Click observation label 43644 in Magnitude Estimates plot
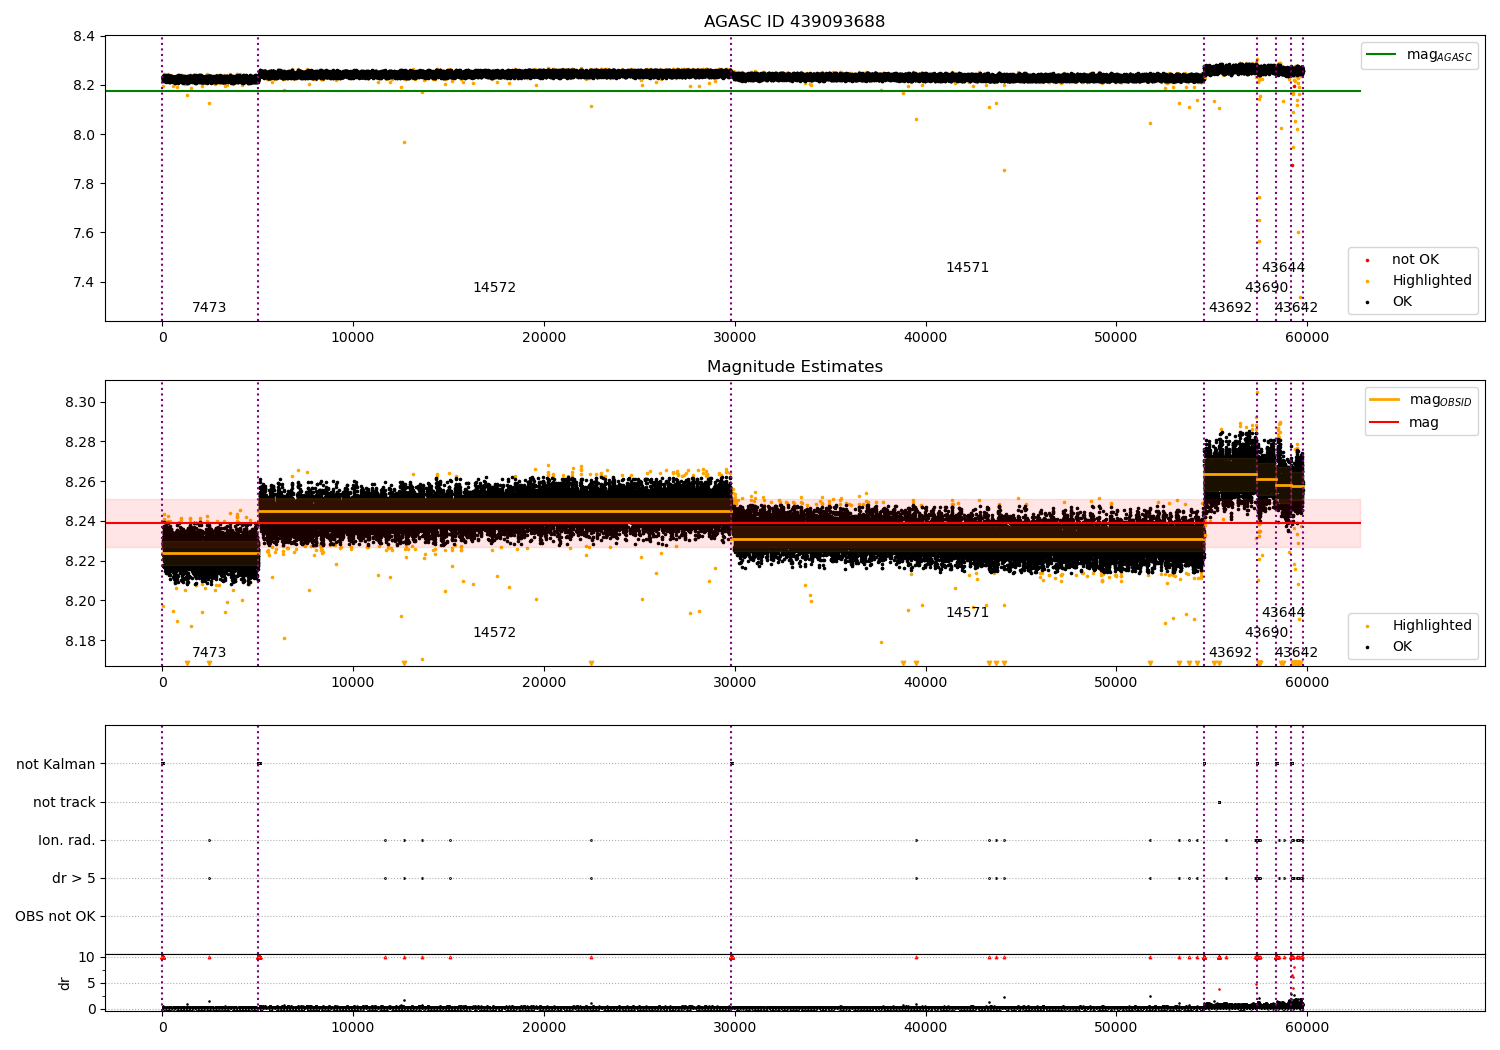This screenshot has height=1050, width=1500. 1283,613
